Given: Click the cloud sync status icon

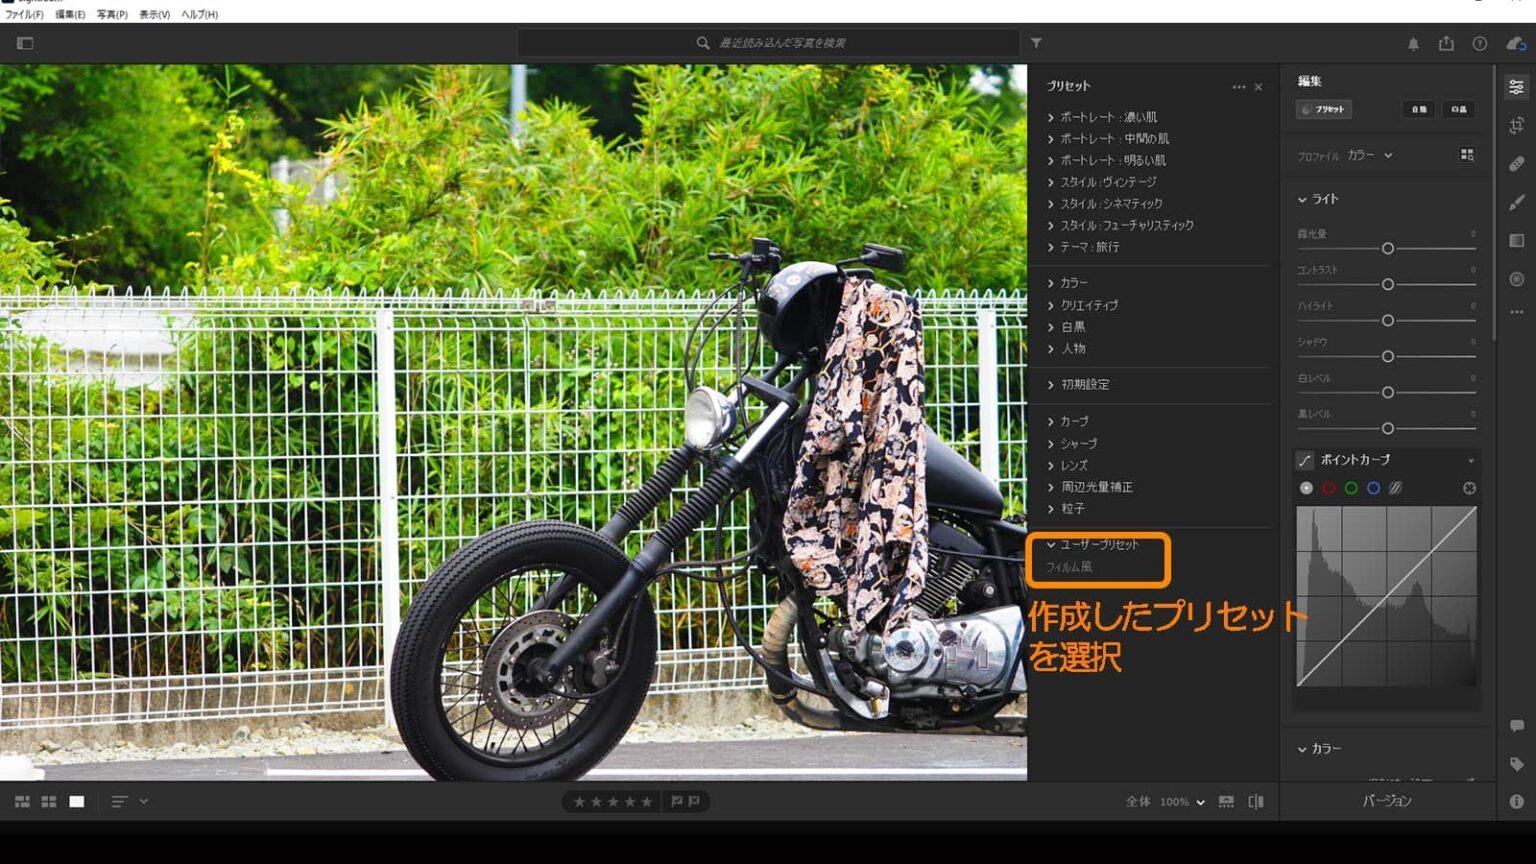Looking at the screenshot, I should tap(1514, 43).
